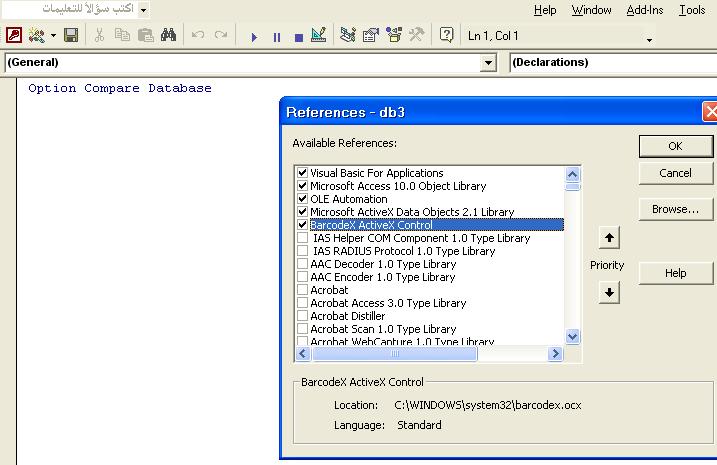The width and height of the screenshot is (717, 465).
Task: Uncheck the OLE Automation checkbox
Action: (302, 198)
